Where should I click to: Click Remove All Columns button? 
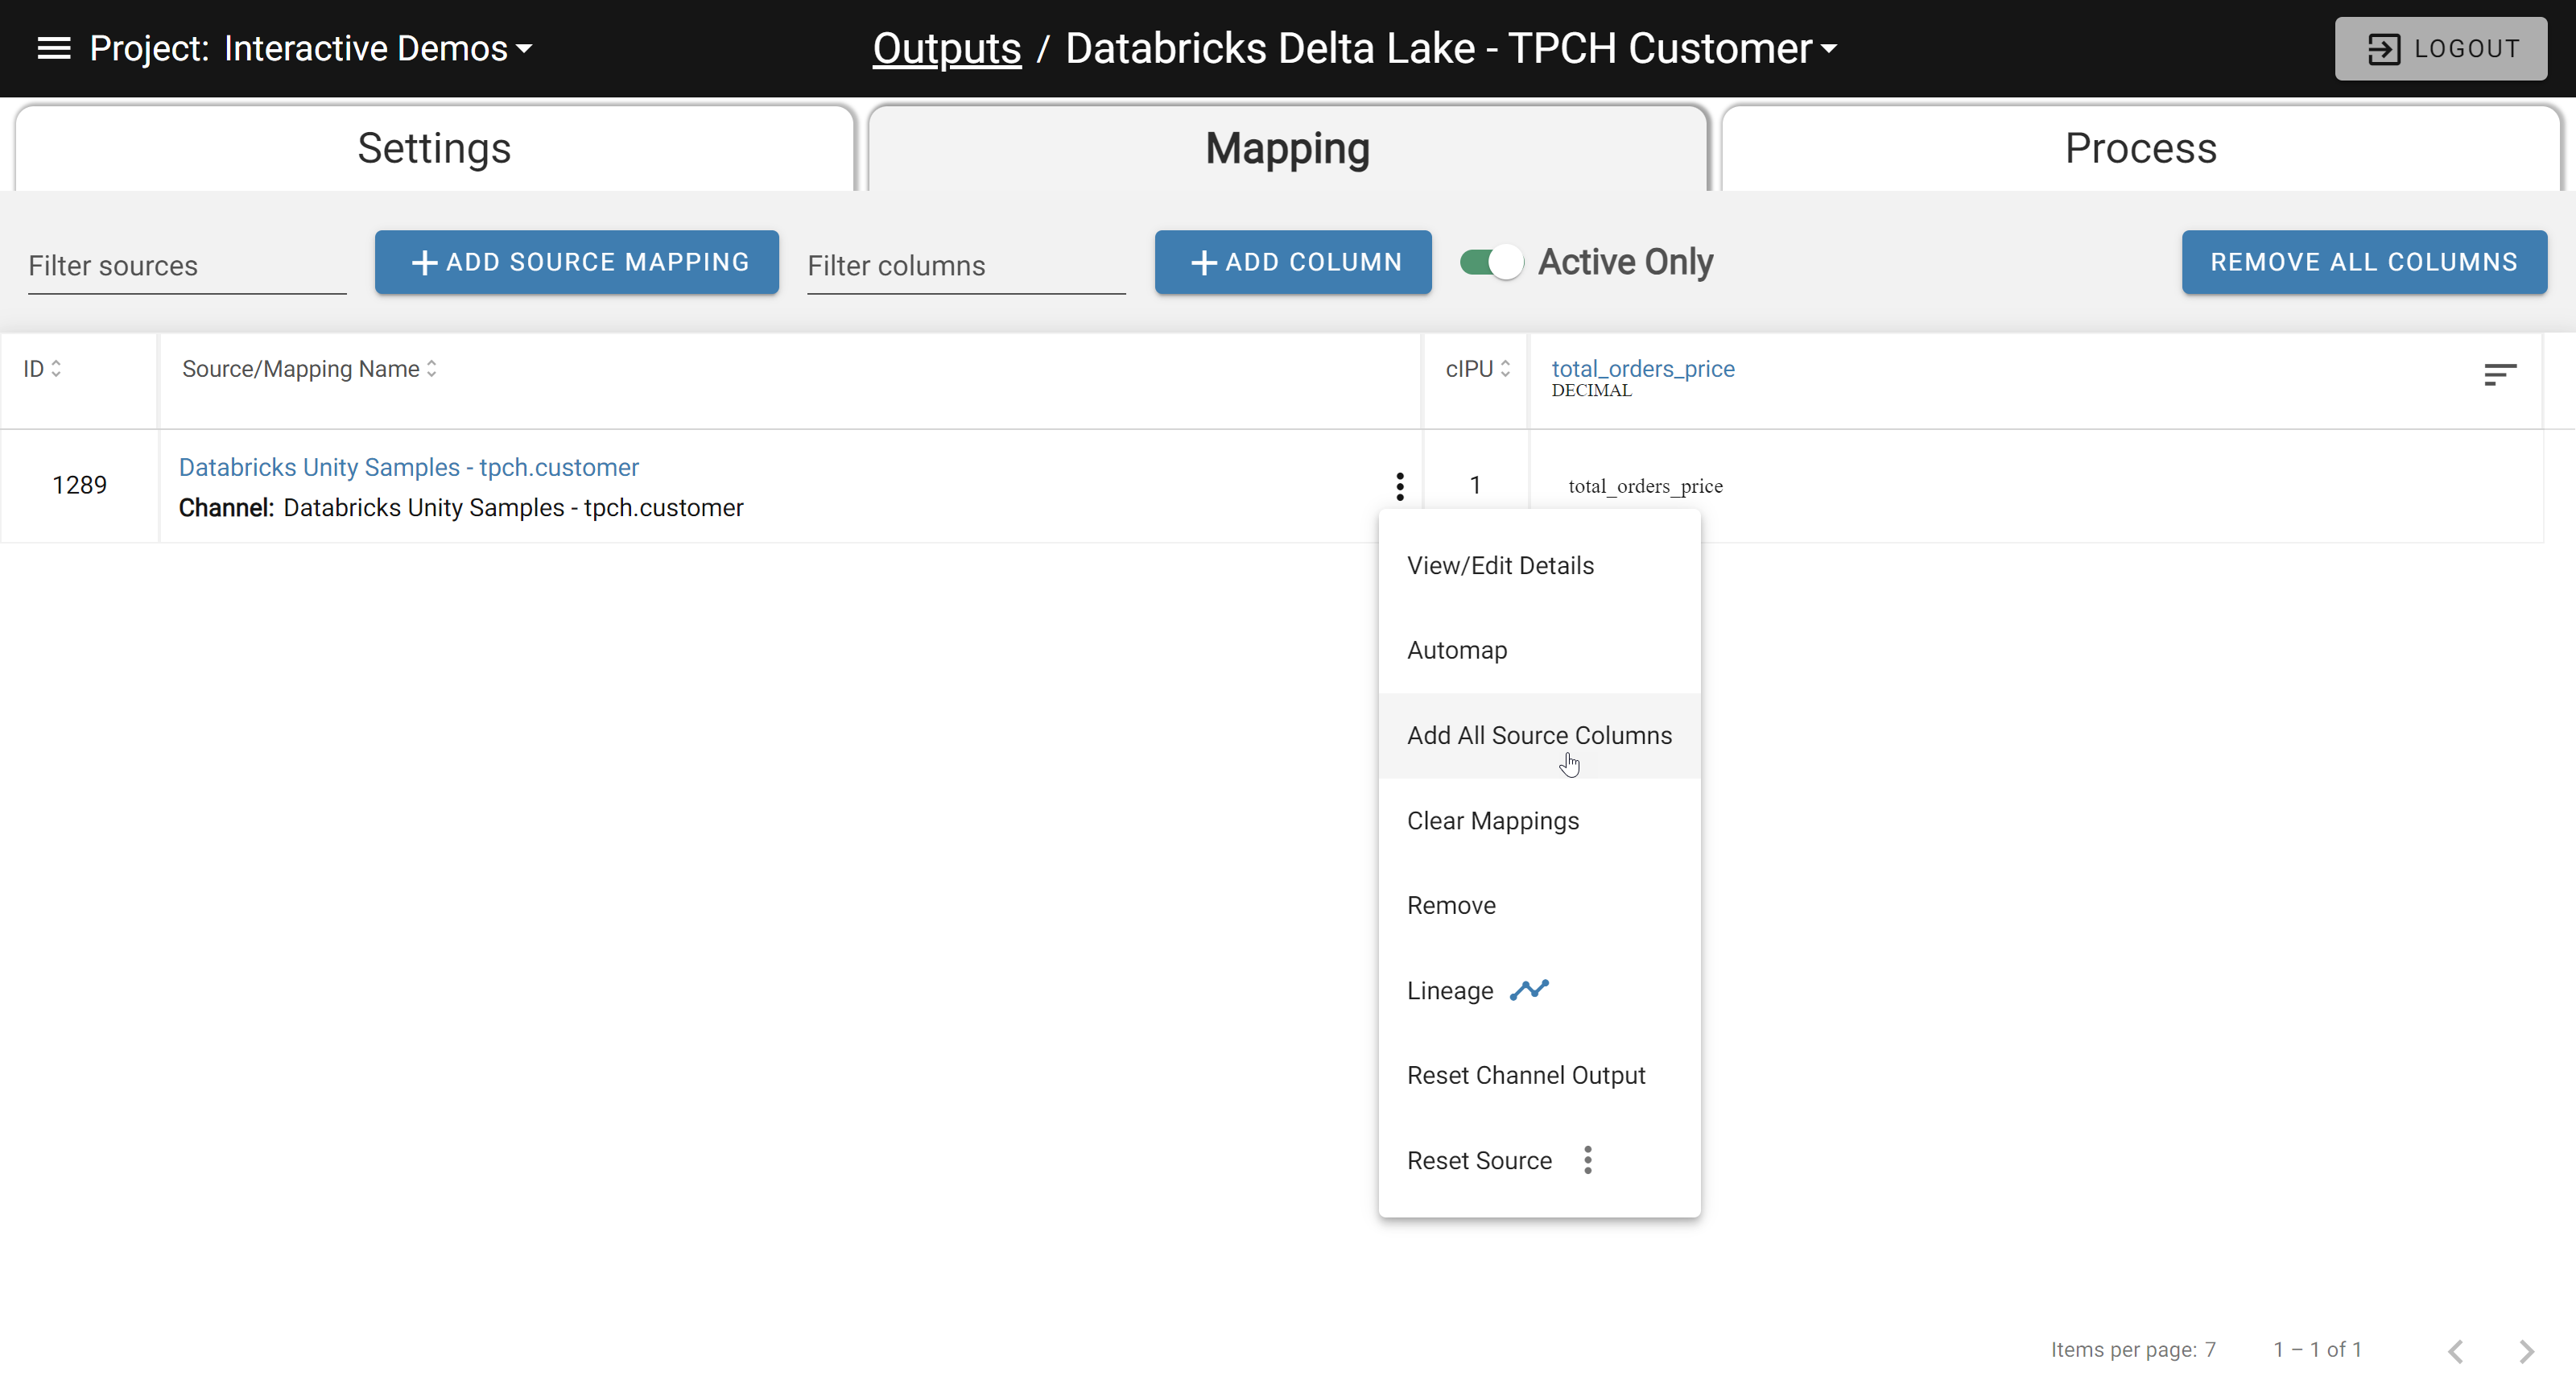click(2364, 262)
